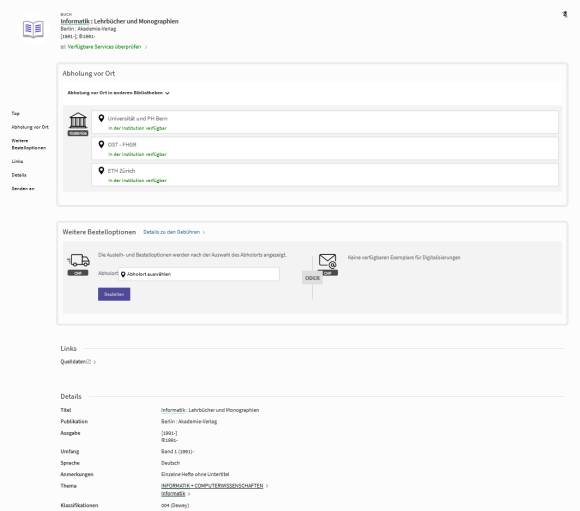Click the pin icon inside the Abholort field
Viewport: 580px width, 511px height.
pos(123,274)
